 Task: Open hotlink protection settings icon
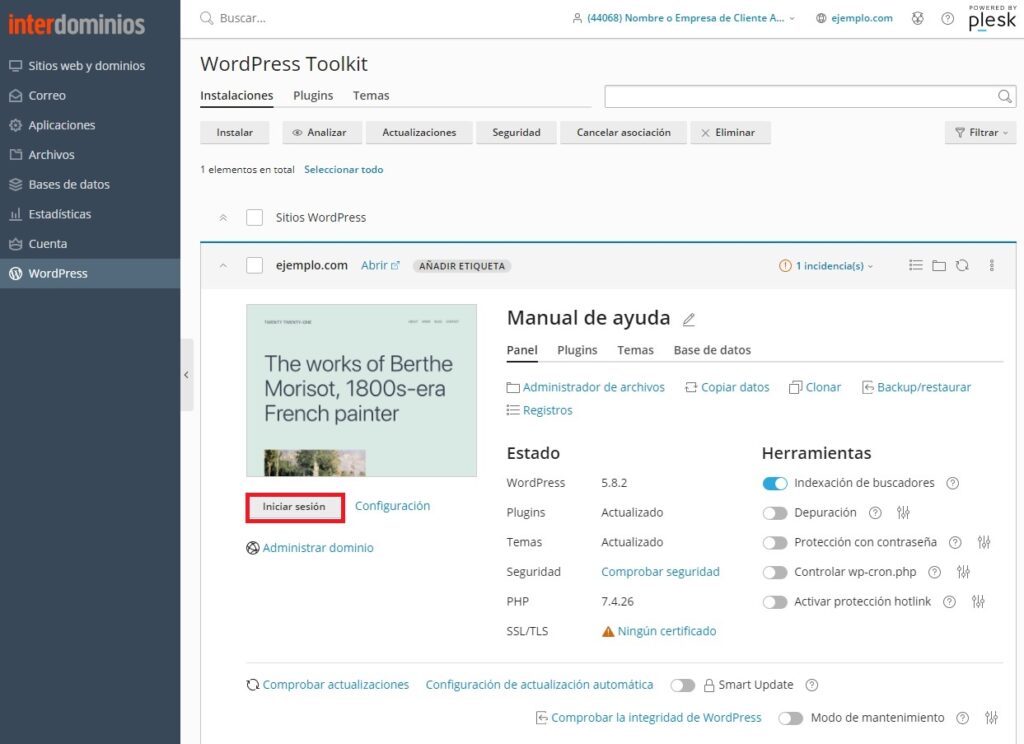click(x=978, y=602)
